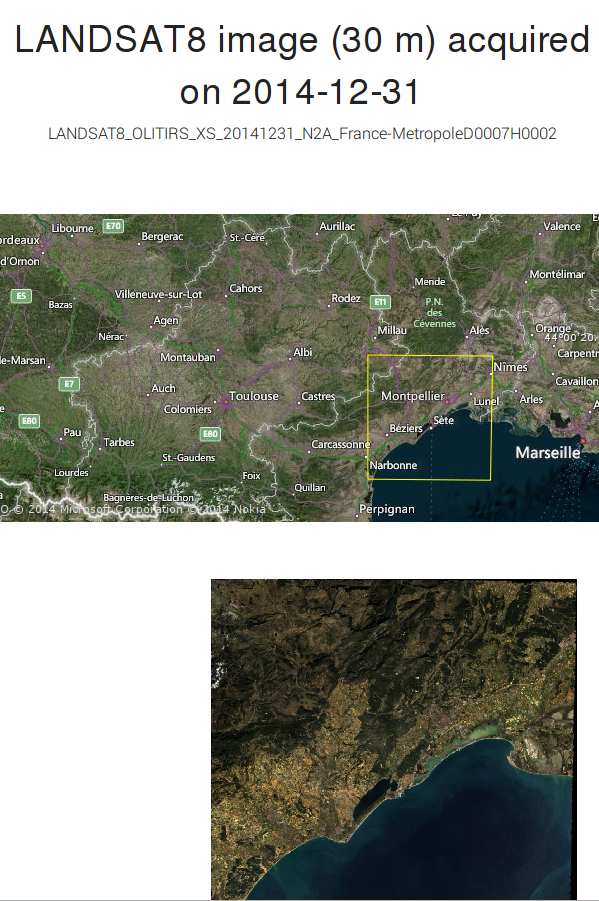Click the E70 road shield near Libourne
The height and width of the screenshot is (901, 599).
[x=113, y=226]
